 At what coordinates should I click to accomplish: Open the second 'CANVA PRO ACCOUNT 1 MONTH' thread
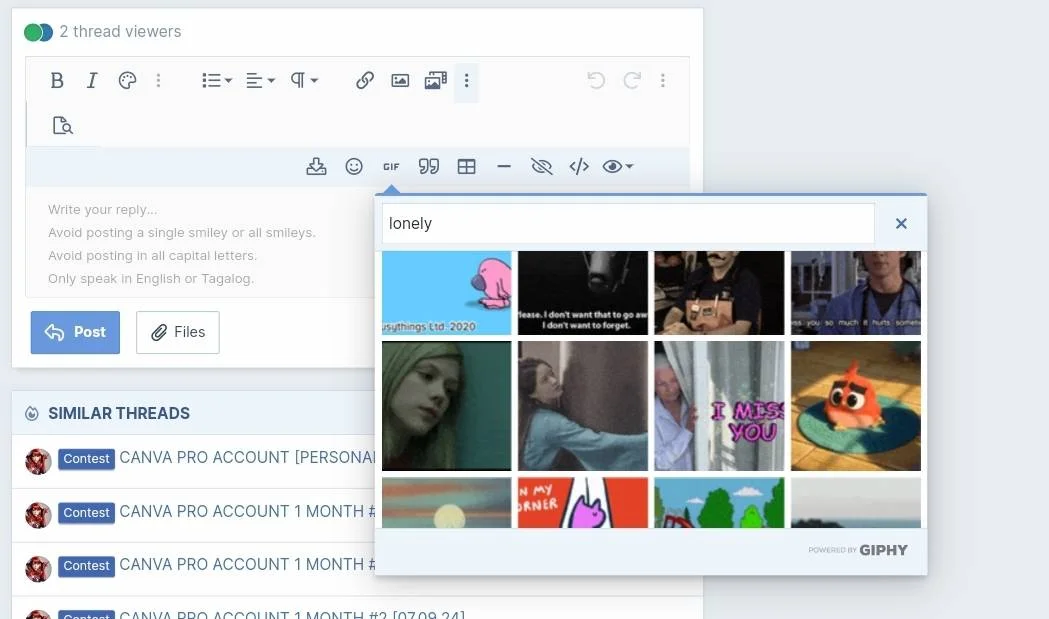[x=248, y=565]
